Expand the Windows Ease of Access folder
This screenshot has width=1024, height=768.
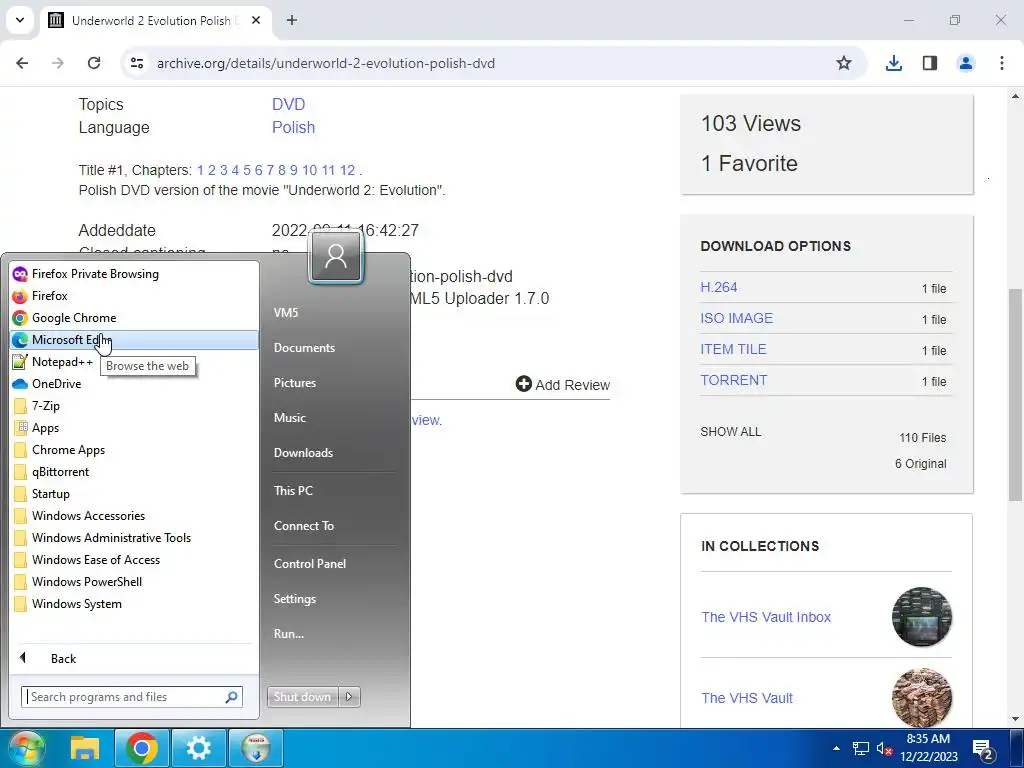pos(134,560)
